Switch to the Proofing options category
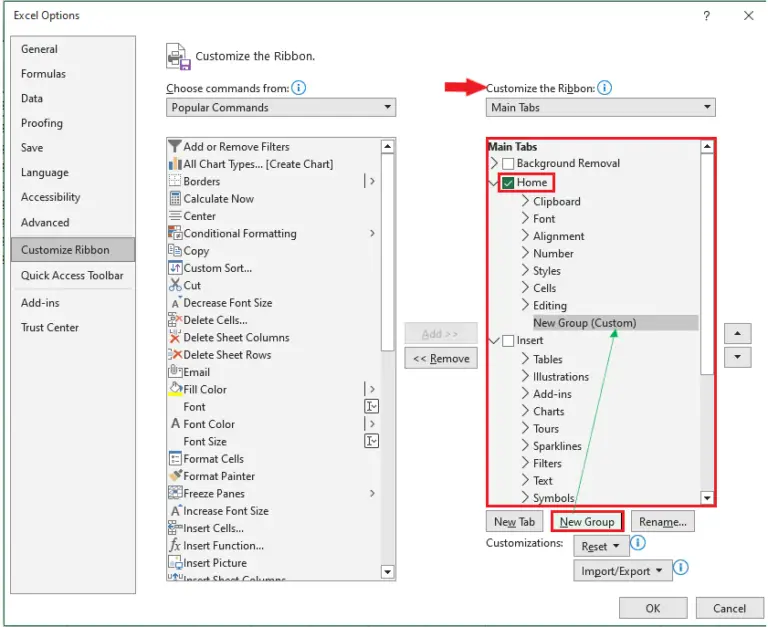 point(42,123)
